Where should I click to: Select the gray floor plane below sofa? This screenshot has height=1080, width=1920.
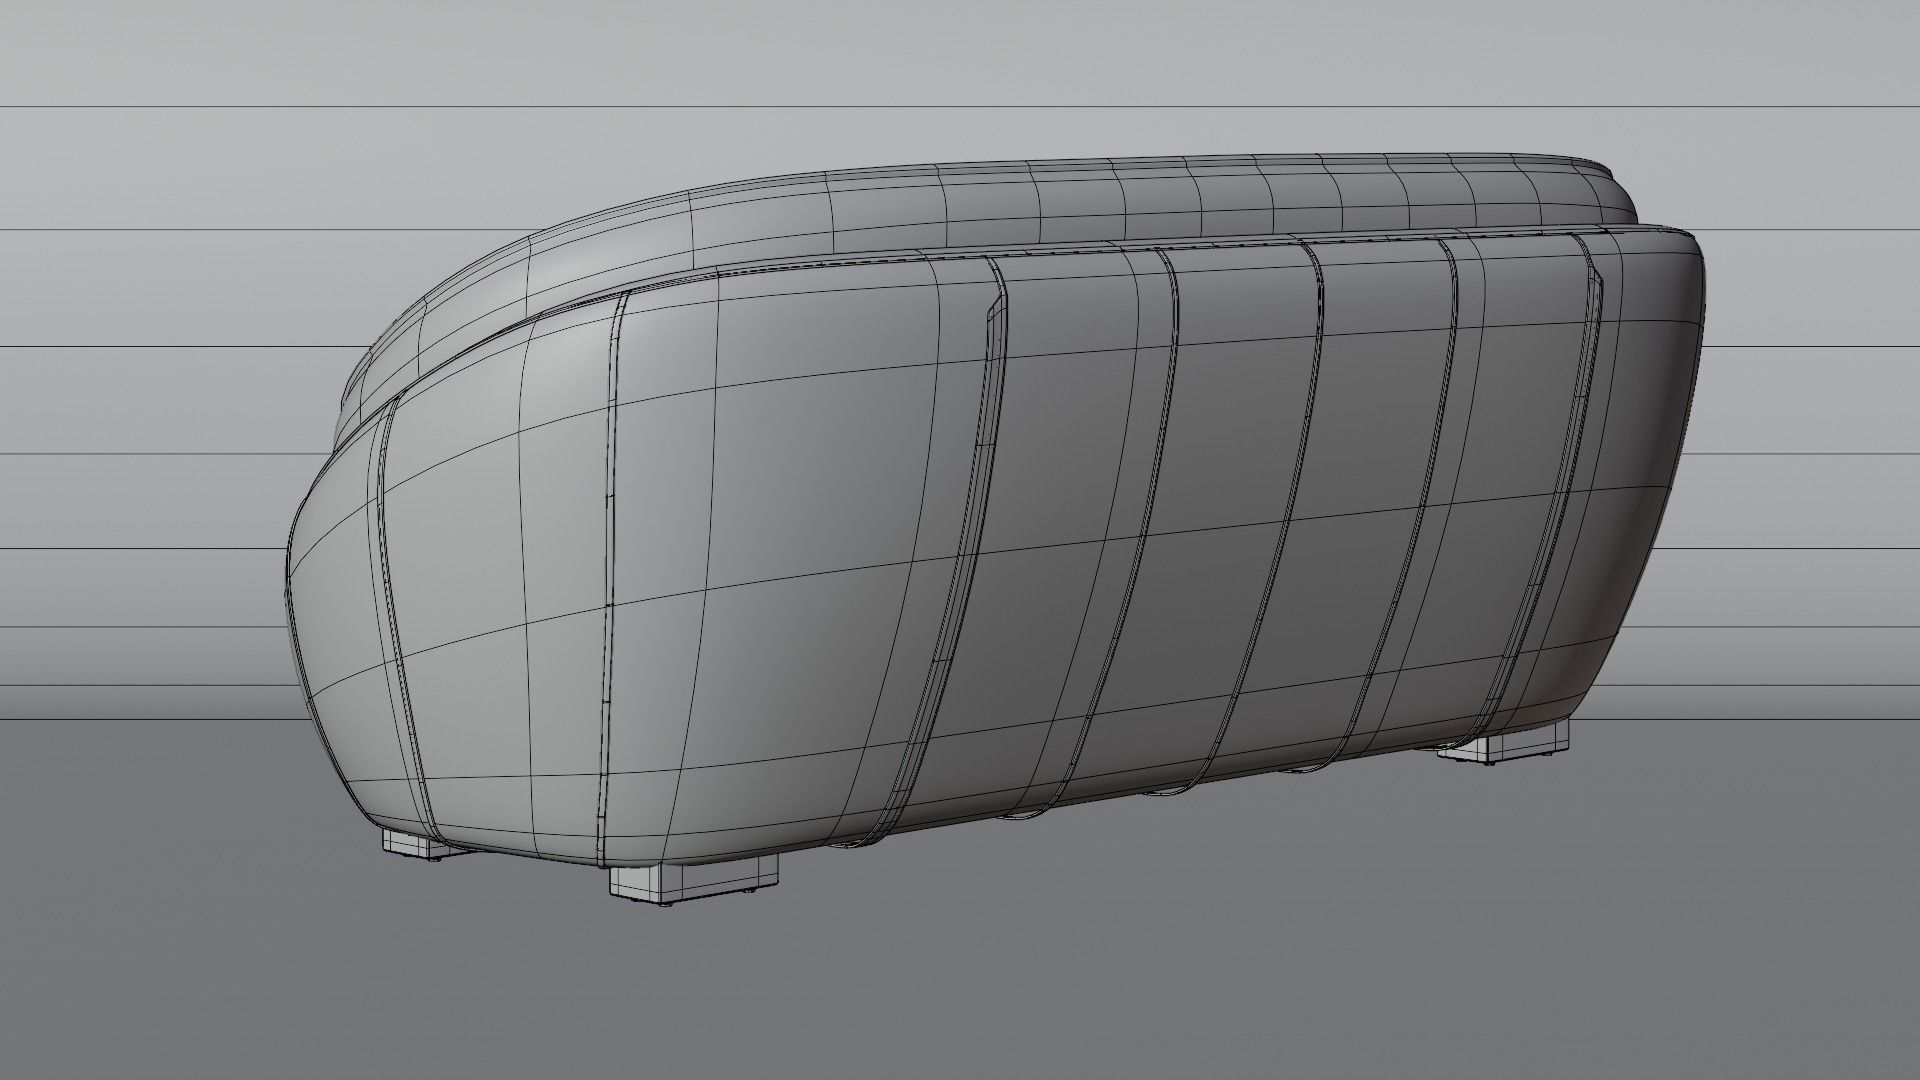pyautogui.click(x=960, y=960)
